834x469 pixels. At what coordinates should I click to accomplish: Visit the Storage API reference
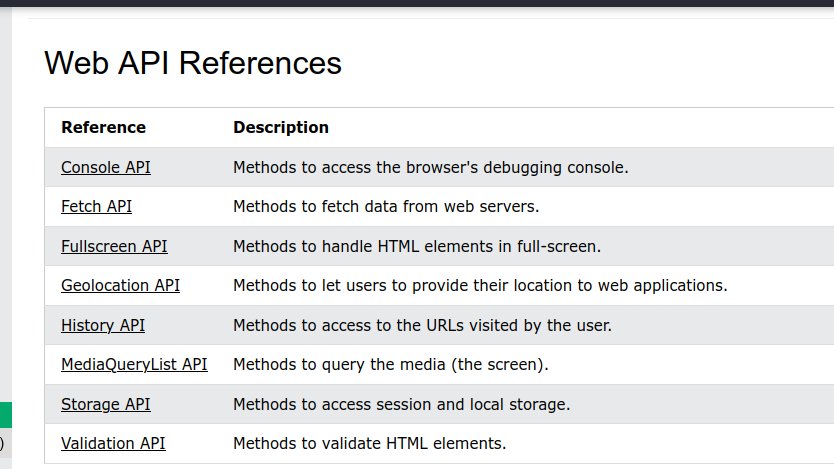[x=106, y=405]
